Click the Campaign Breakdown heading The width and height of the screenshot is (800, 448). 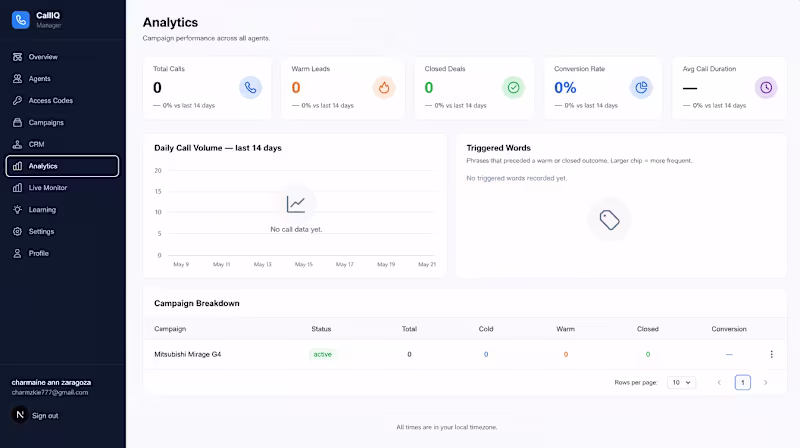[196, 303]
